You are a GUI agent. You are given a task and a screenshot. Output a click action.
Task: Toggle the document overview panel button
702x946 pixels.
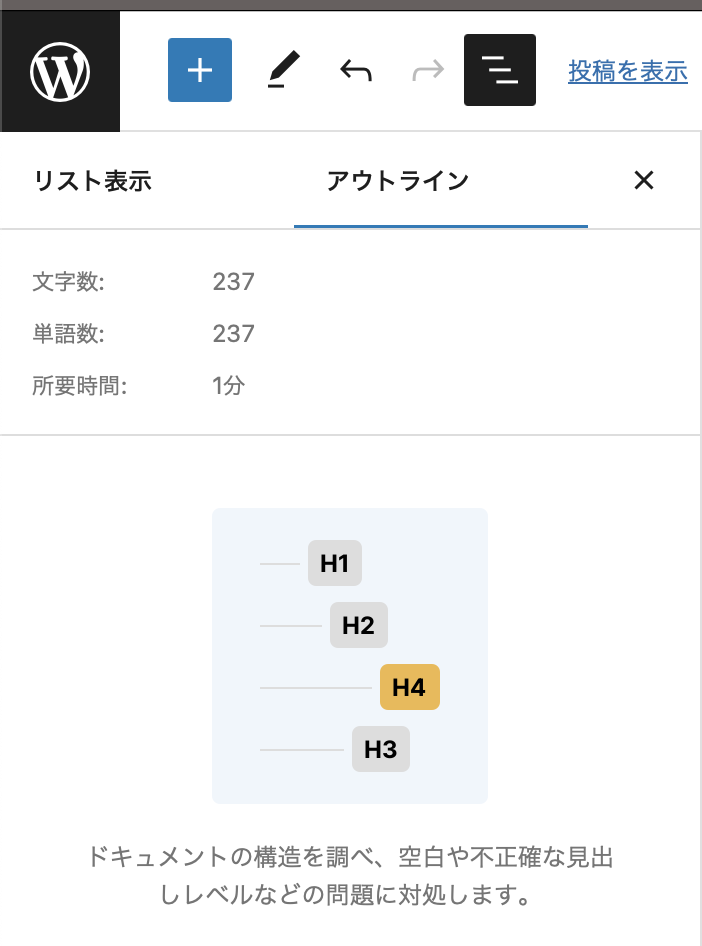500,70
